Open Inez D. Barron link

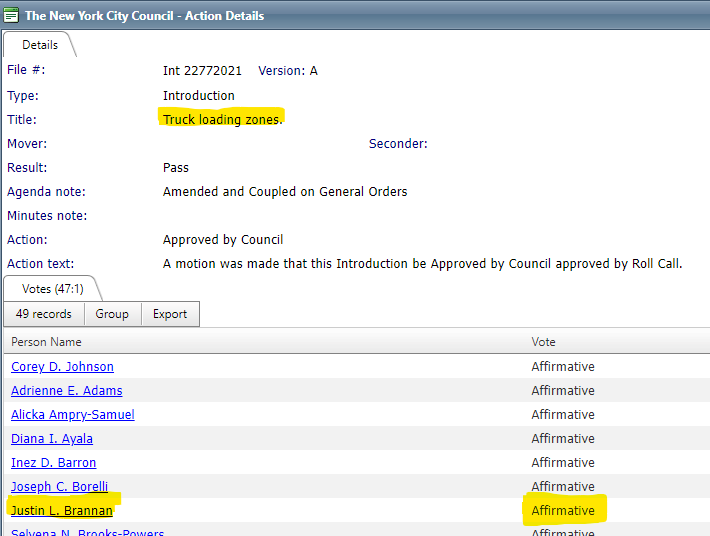coord(53,463)
